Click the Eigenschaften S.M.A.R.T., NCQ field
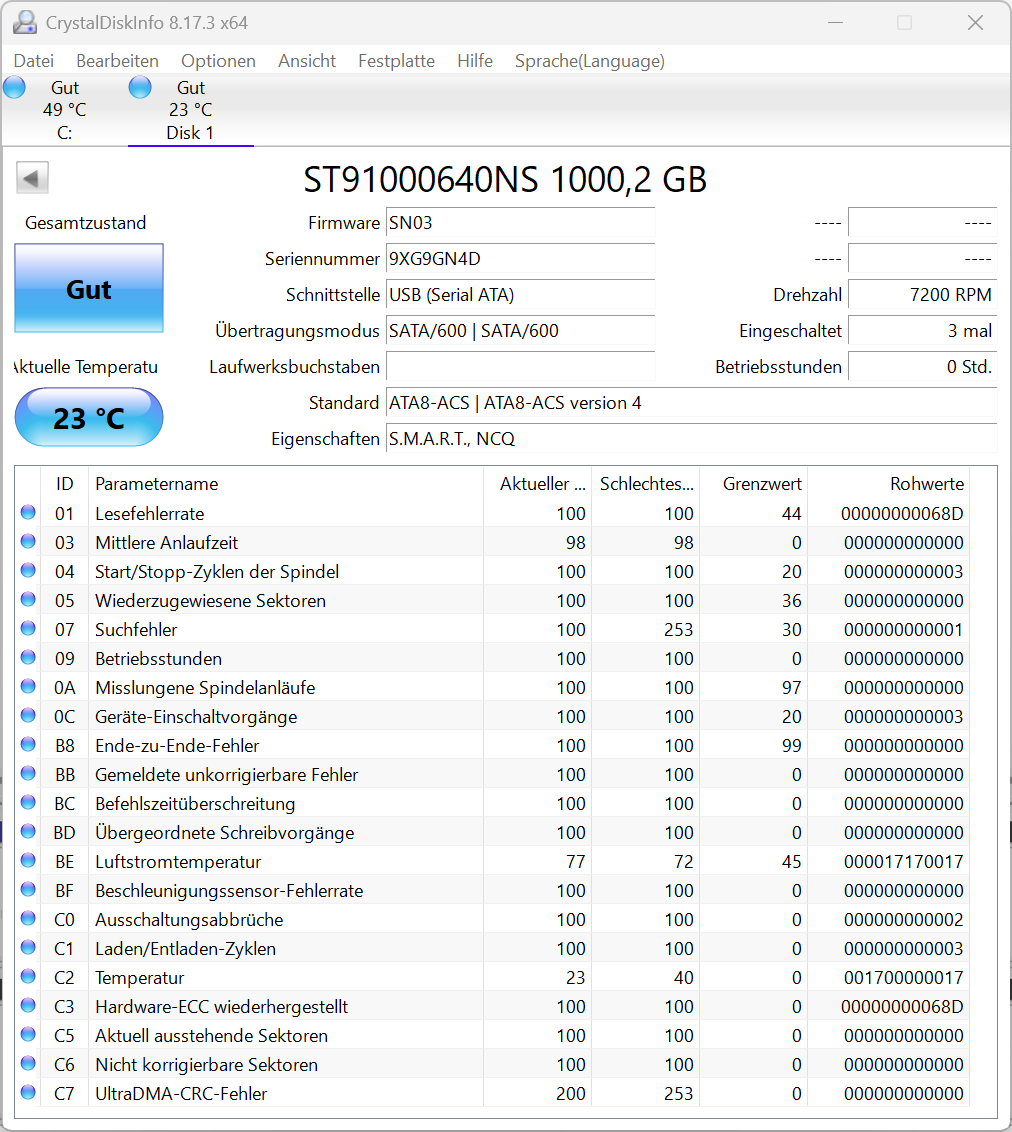1012x1132 pixels. click(692, 439)
